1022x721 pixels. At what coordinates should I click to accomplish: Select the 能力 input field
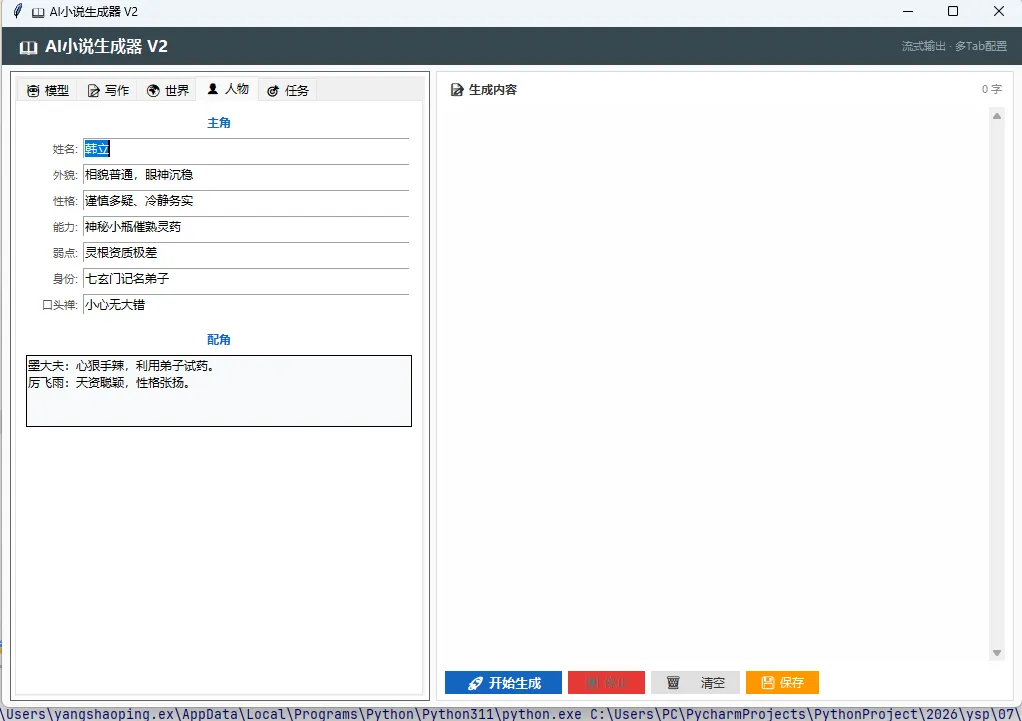246,227
